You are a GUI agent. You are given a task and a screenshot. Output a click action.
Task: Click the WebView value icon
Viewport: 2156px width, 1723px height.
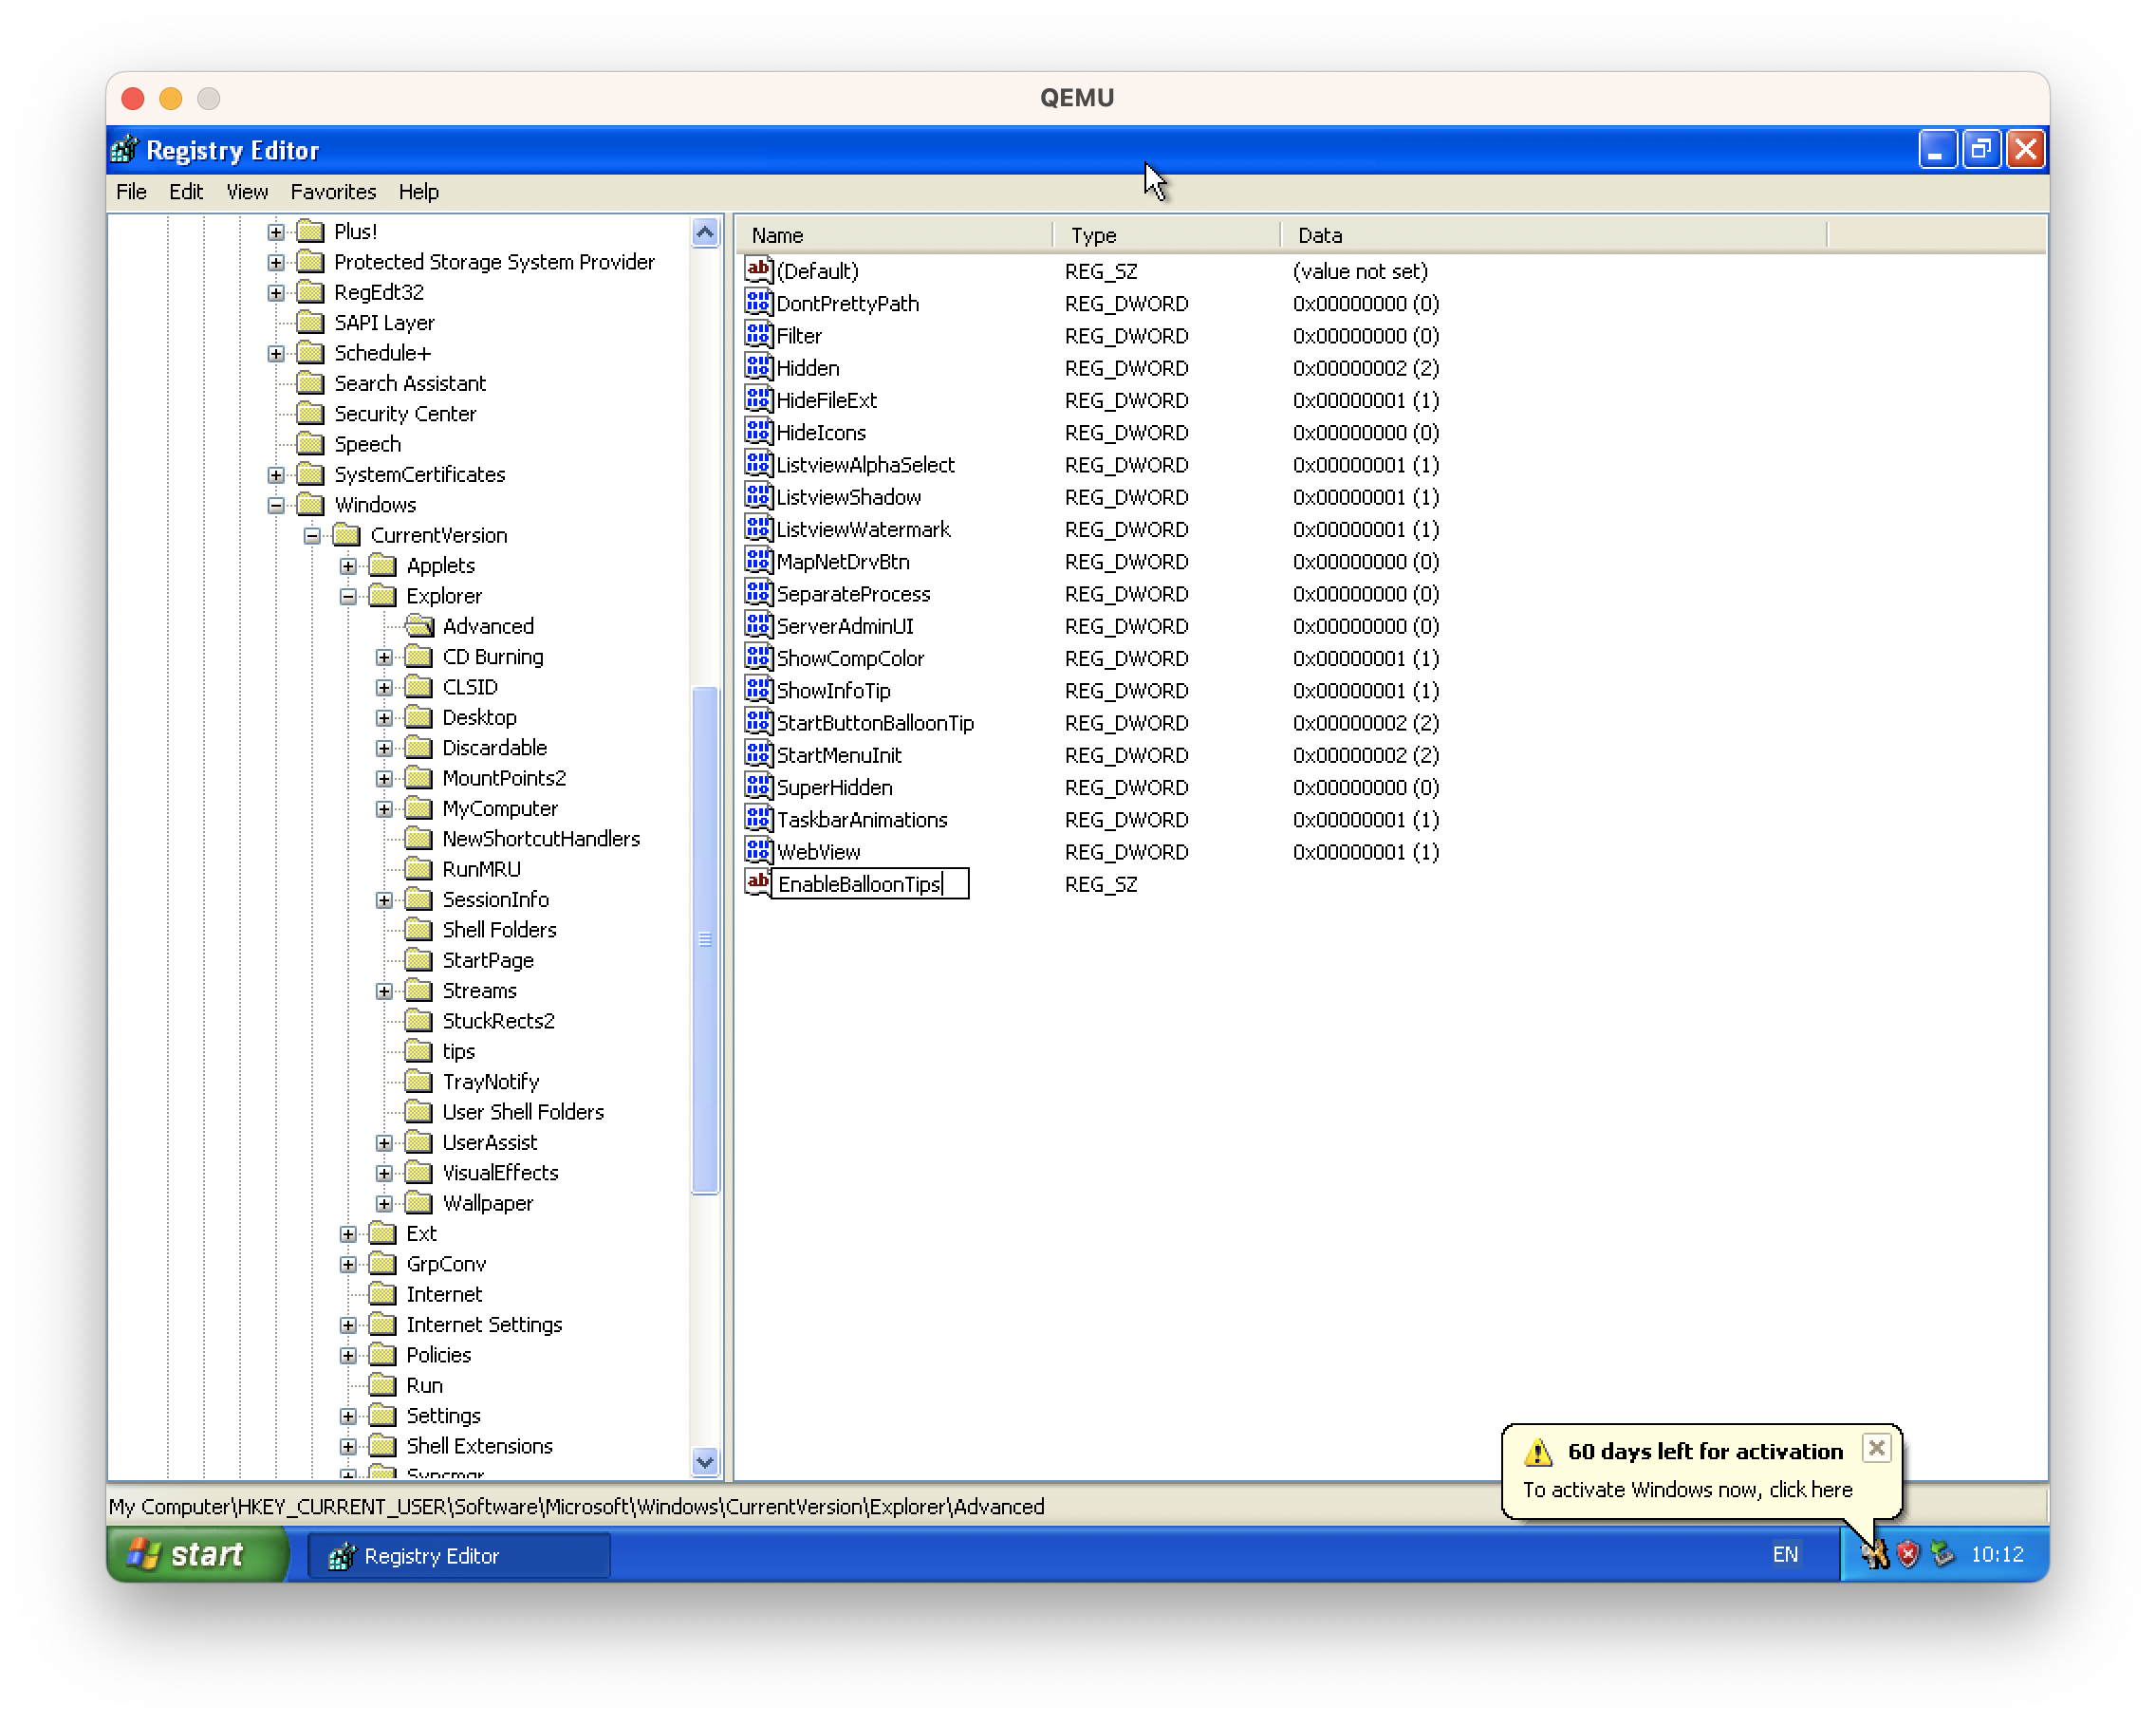coord(759,850)
